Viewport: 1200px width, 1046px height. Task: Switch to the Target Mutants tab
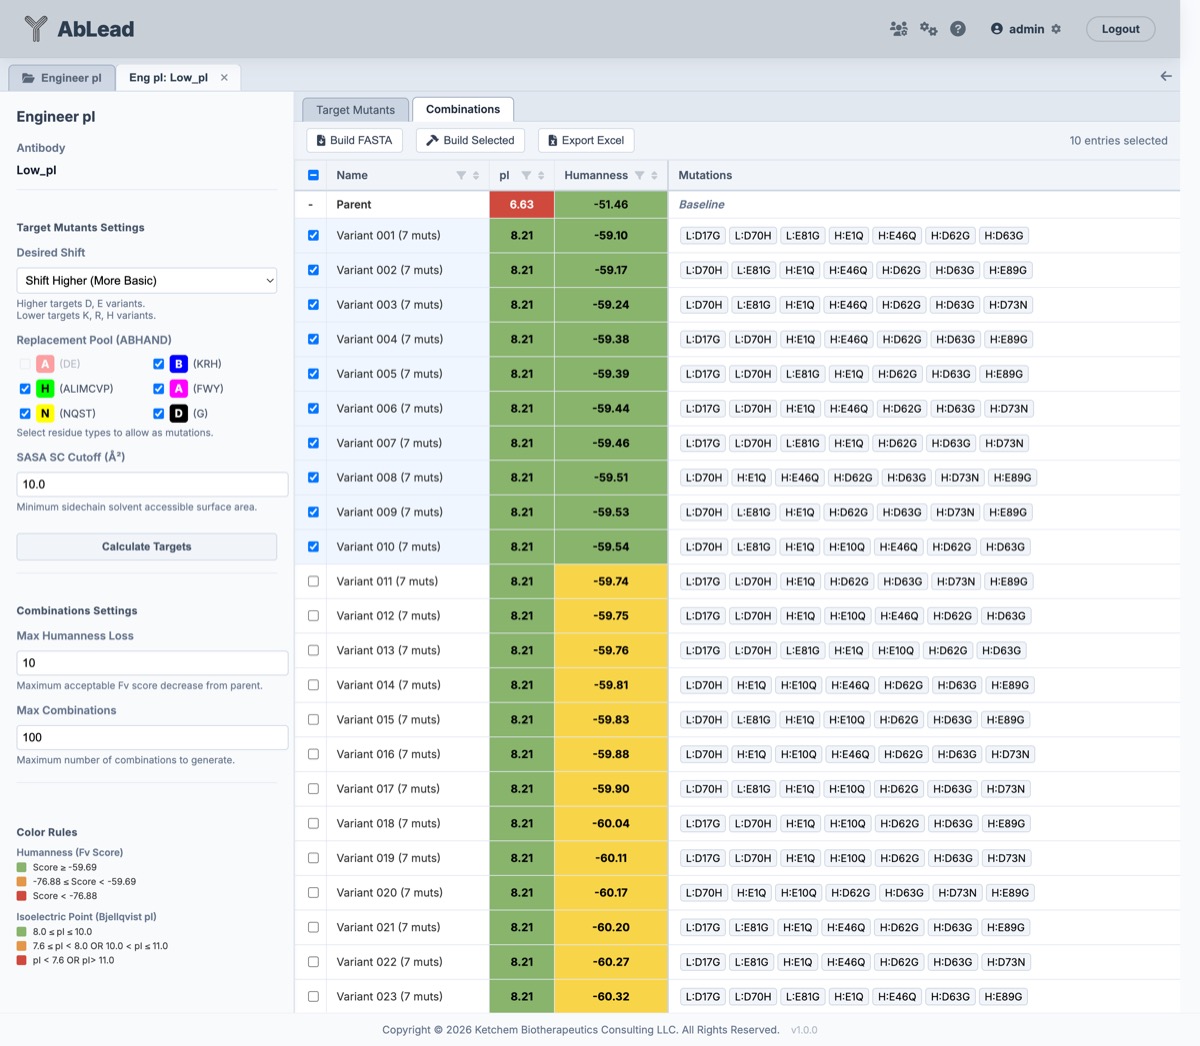[x=355, y=110]
